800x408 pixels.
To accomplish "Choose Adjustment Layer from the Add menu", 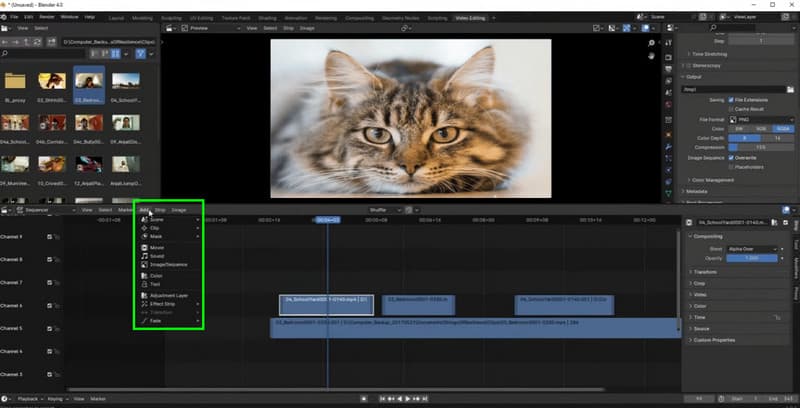I will click(169, 296).
